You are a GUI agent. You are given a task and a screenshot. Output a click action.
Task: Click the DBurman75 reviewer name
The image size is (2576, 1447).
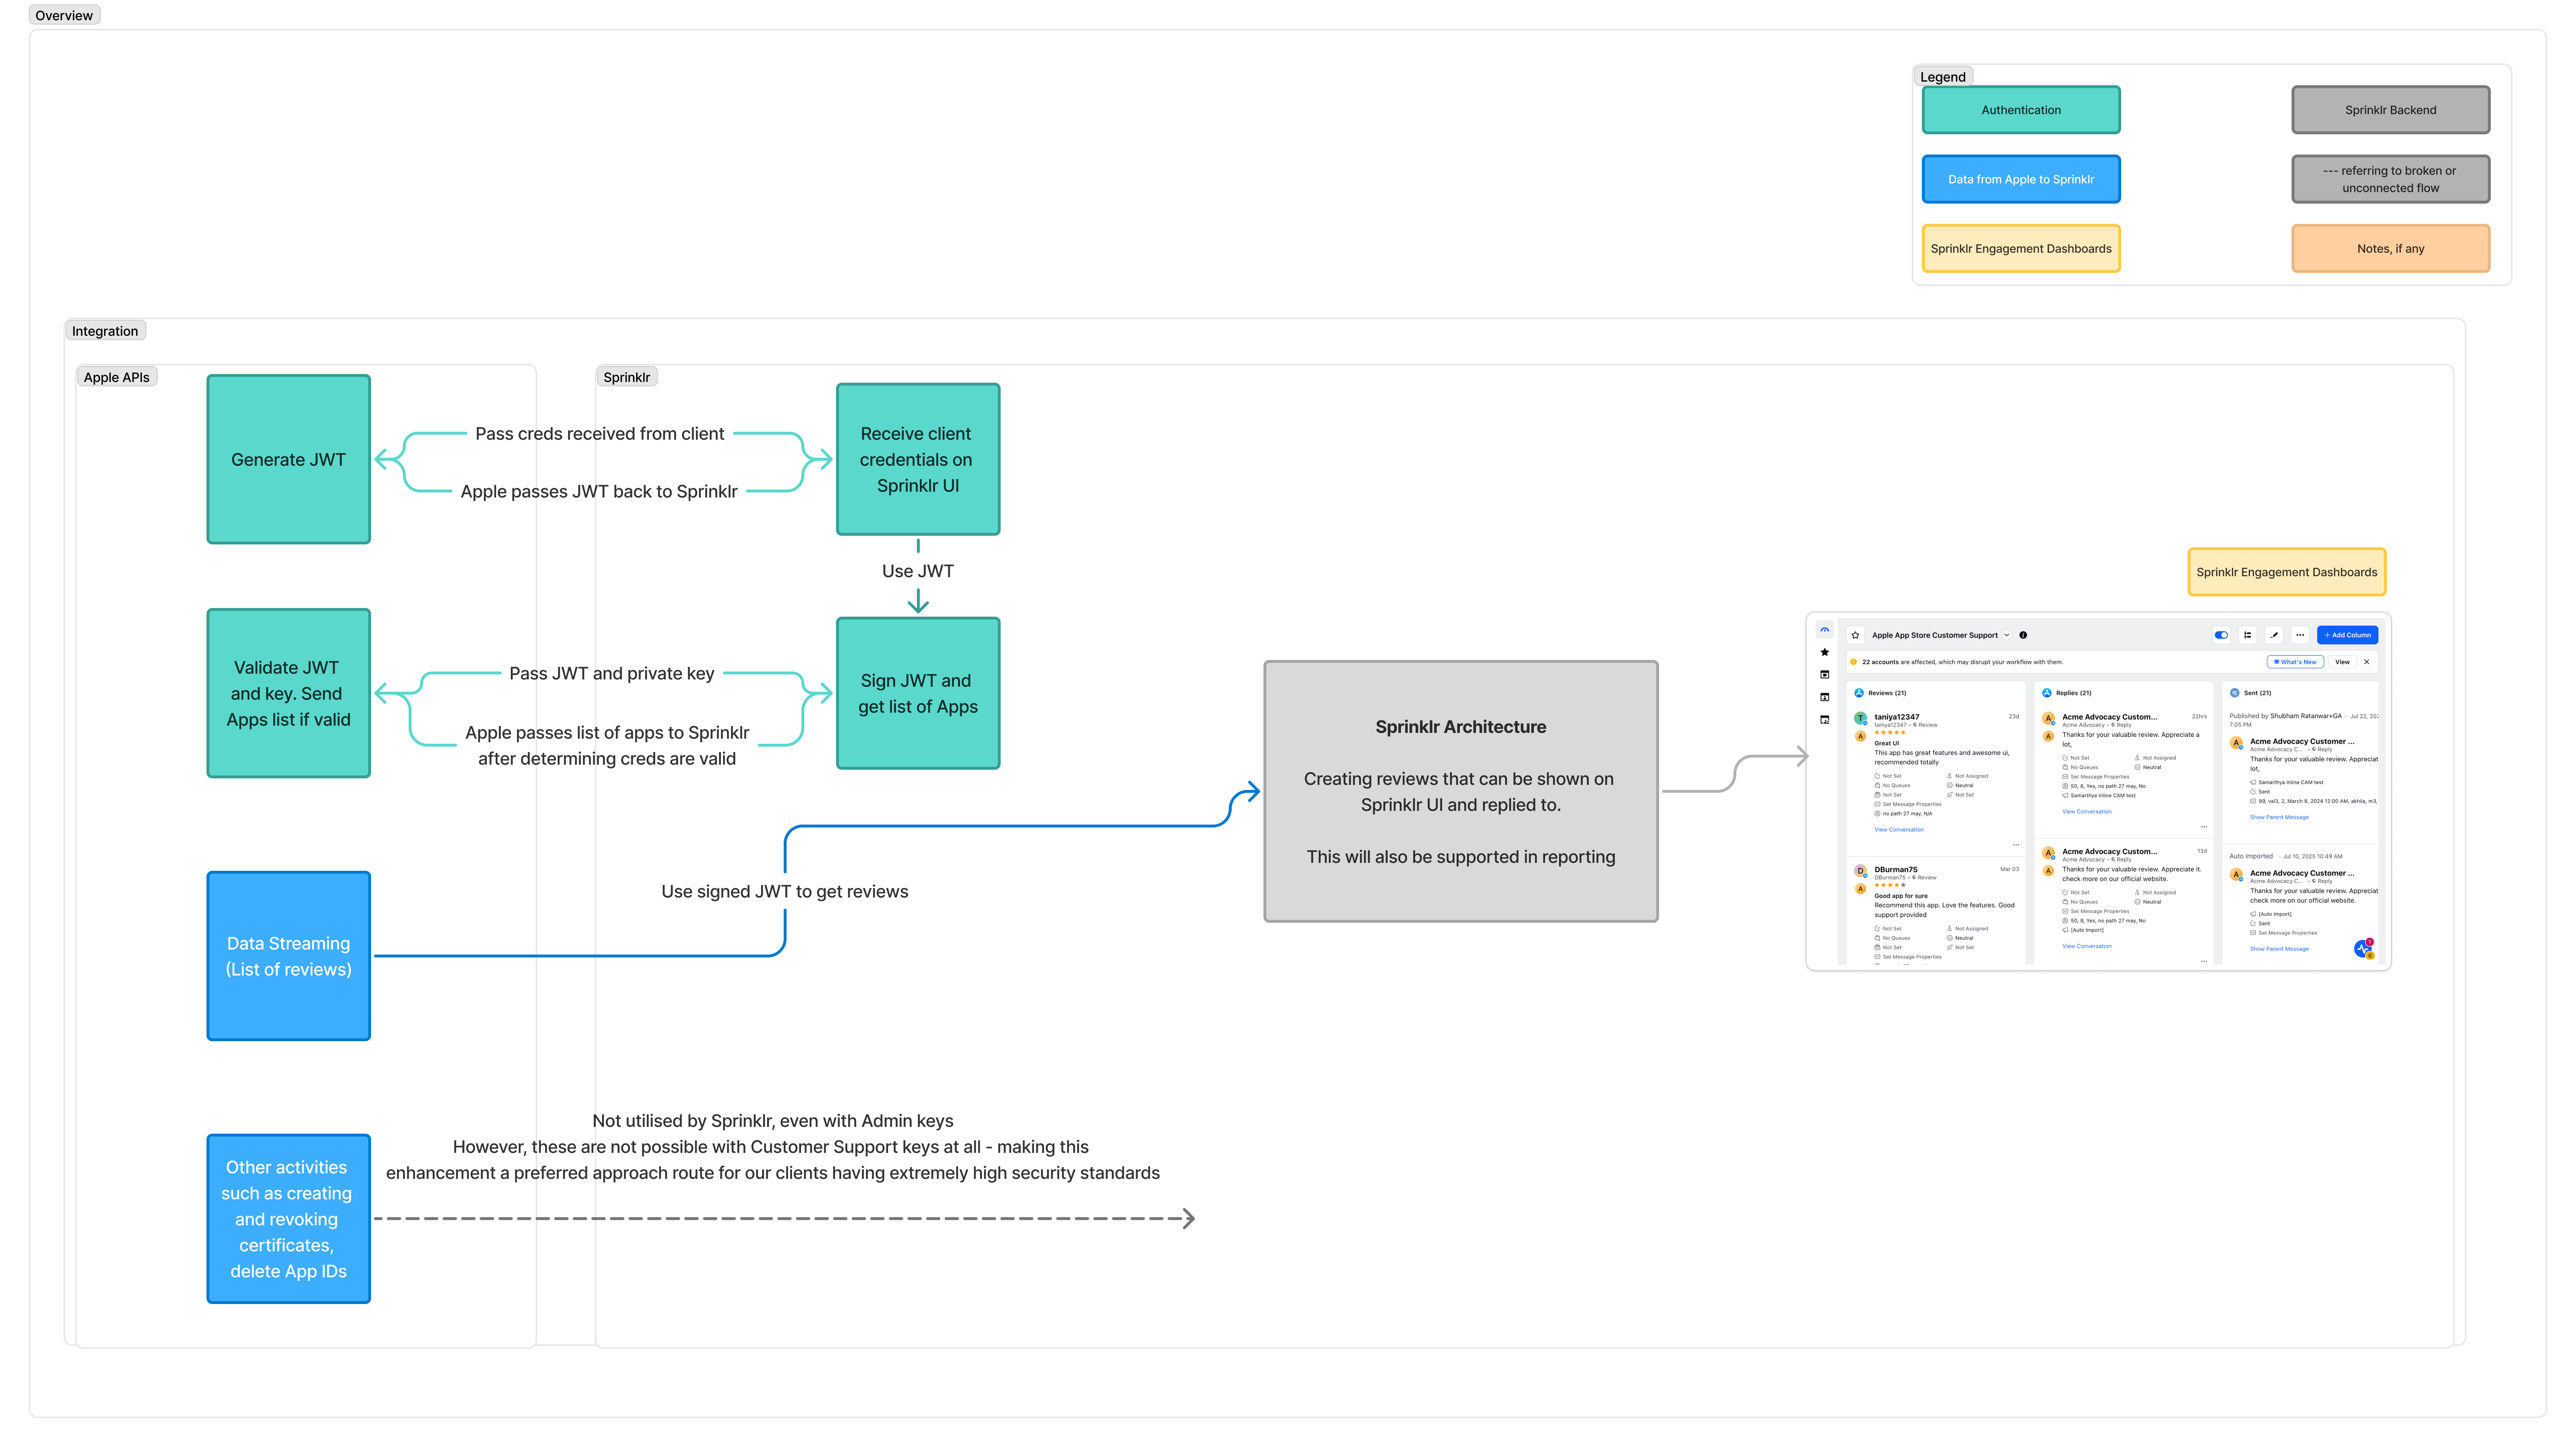1896,870
